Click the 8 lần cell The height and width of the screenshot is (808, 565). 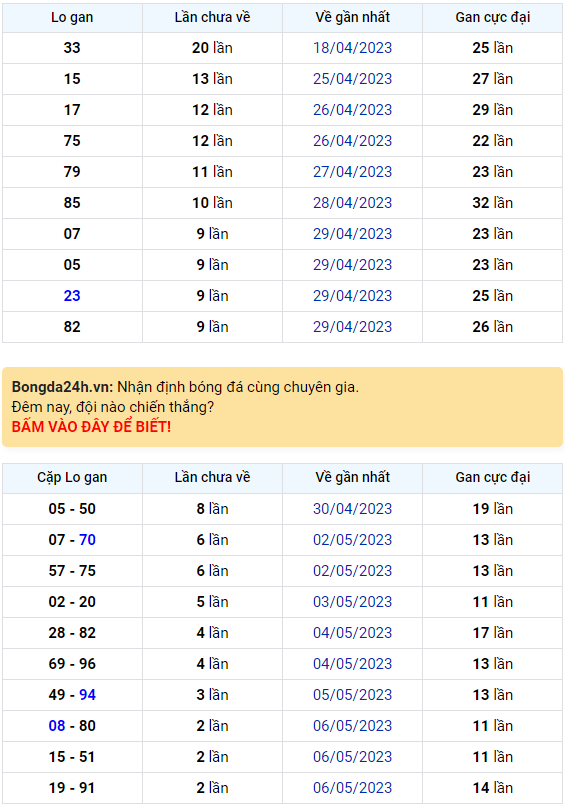click(x=212, y=509)
